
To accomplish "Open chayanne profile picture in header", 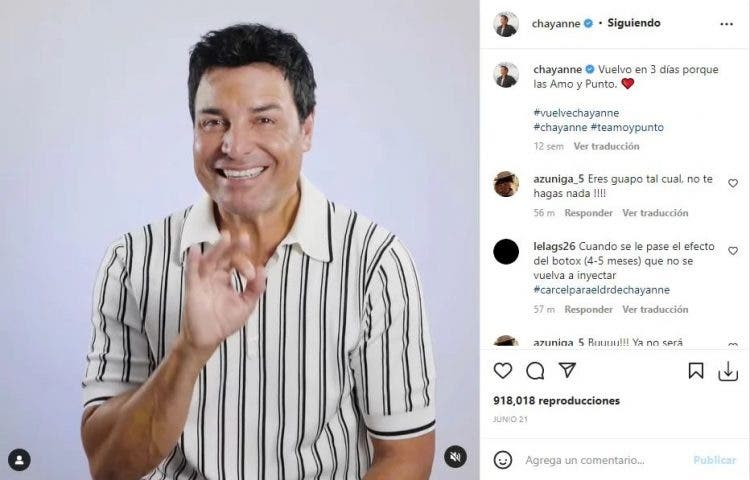I will pos(506,24).
